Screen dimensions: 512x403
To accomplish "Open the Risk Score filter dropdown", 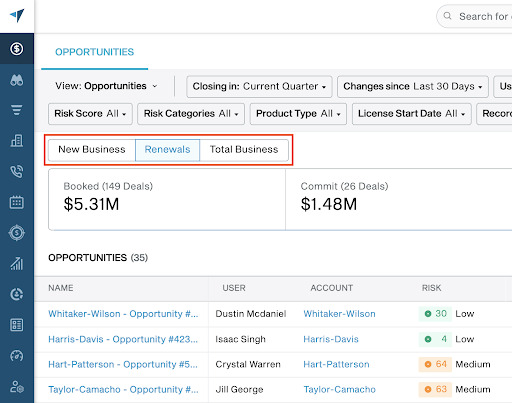I will pyautogui.click(x=90, y=114).
